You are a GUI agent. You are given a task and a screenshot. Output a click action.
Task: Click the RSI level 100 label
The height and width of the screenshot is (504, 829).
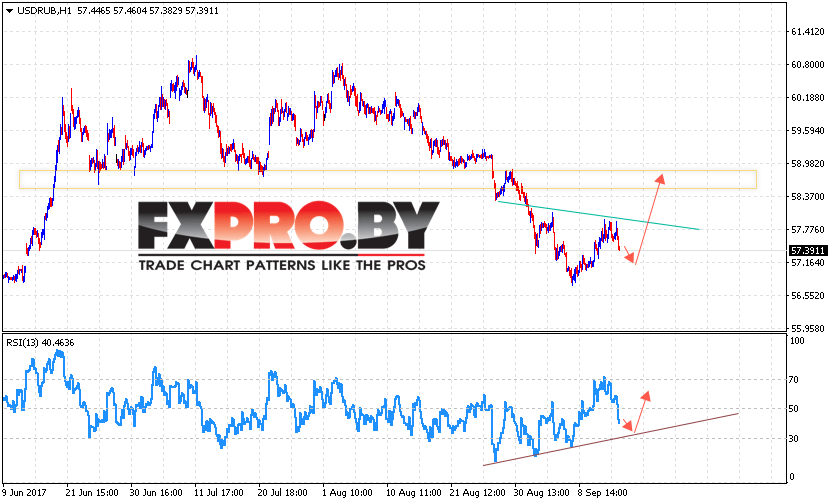(x=797, y=341)
